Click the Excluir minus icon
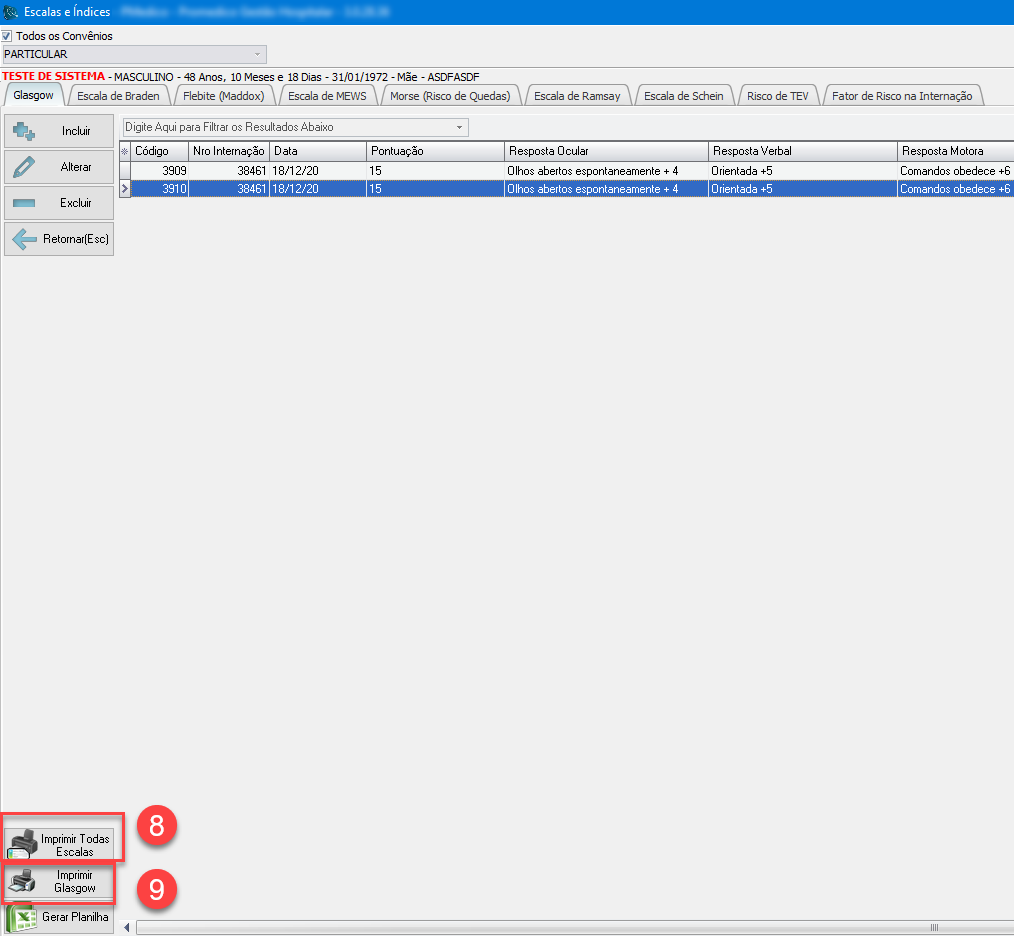 24,203
